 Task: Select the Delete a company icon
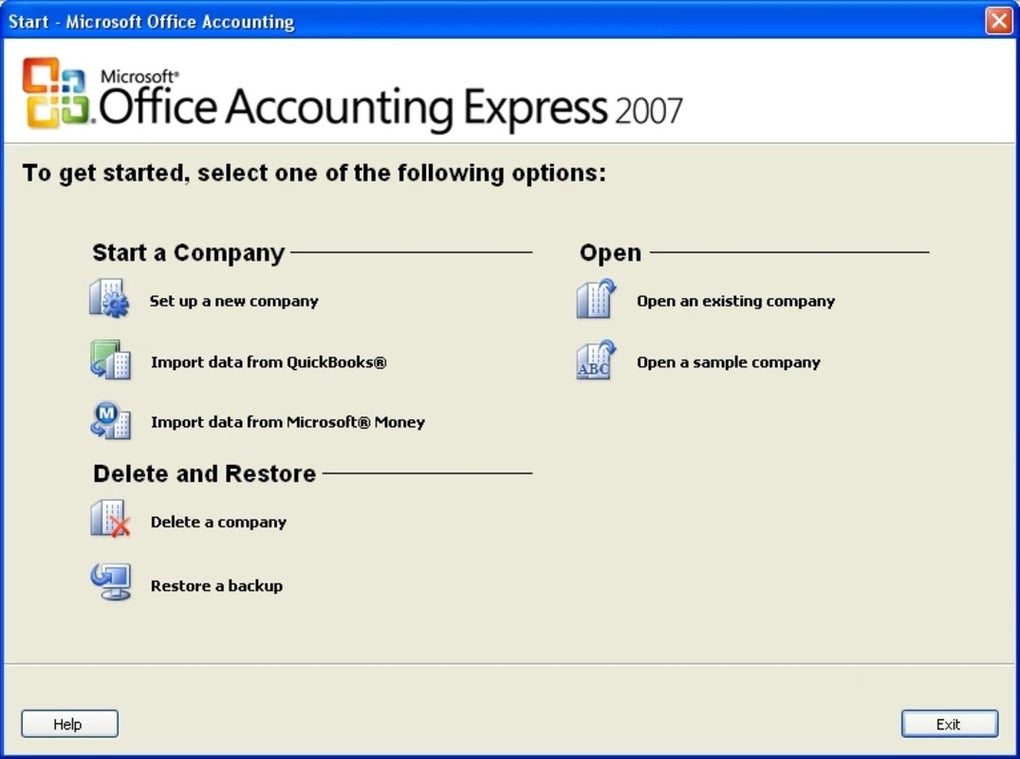tap(110, 519)
